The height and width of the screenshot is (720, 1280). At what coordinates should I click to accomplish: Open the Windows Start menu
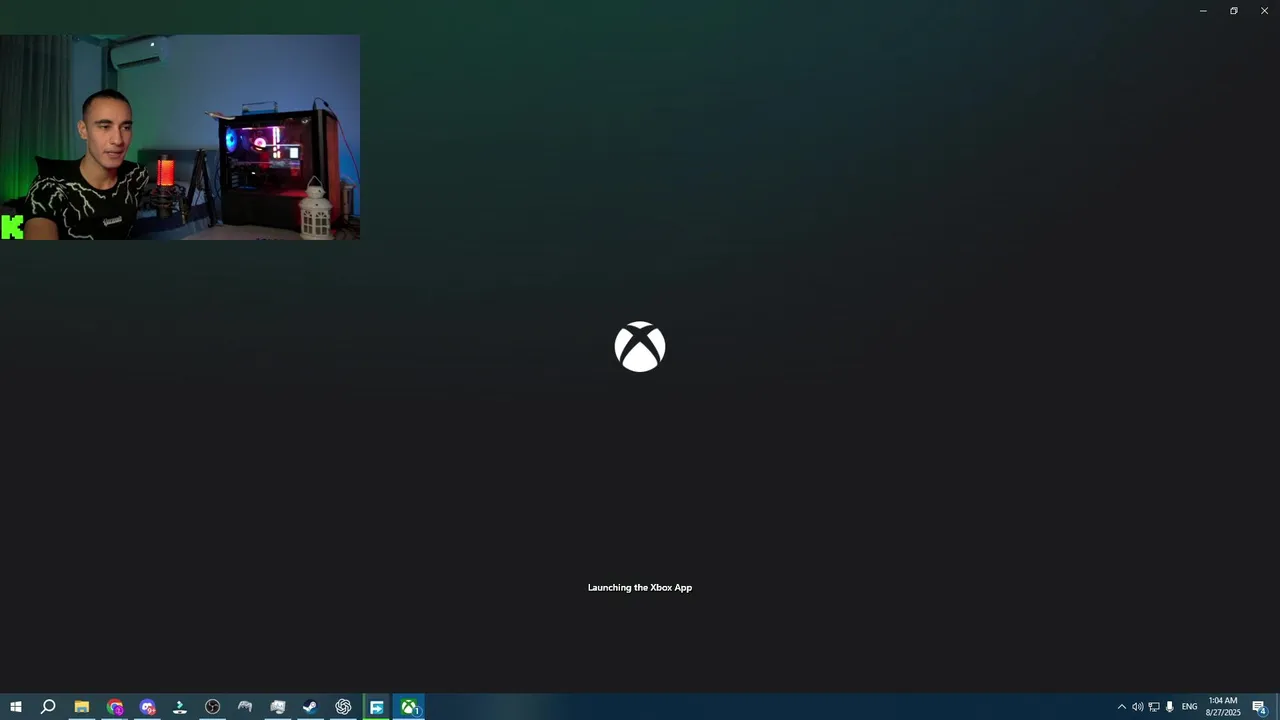point(15,707)
